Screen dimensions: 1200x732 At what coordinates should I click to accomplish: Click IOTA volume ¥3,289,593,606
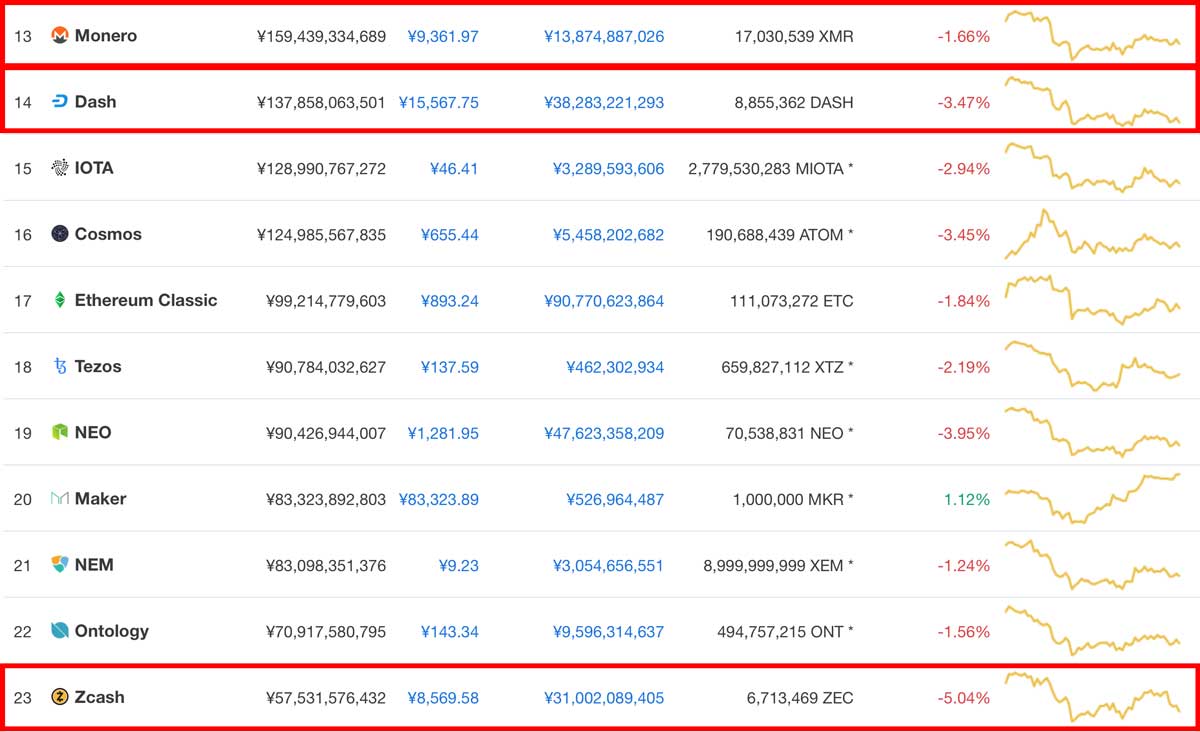click(608, 169)
